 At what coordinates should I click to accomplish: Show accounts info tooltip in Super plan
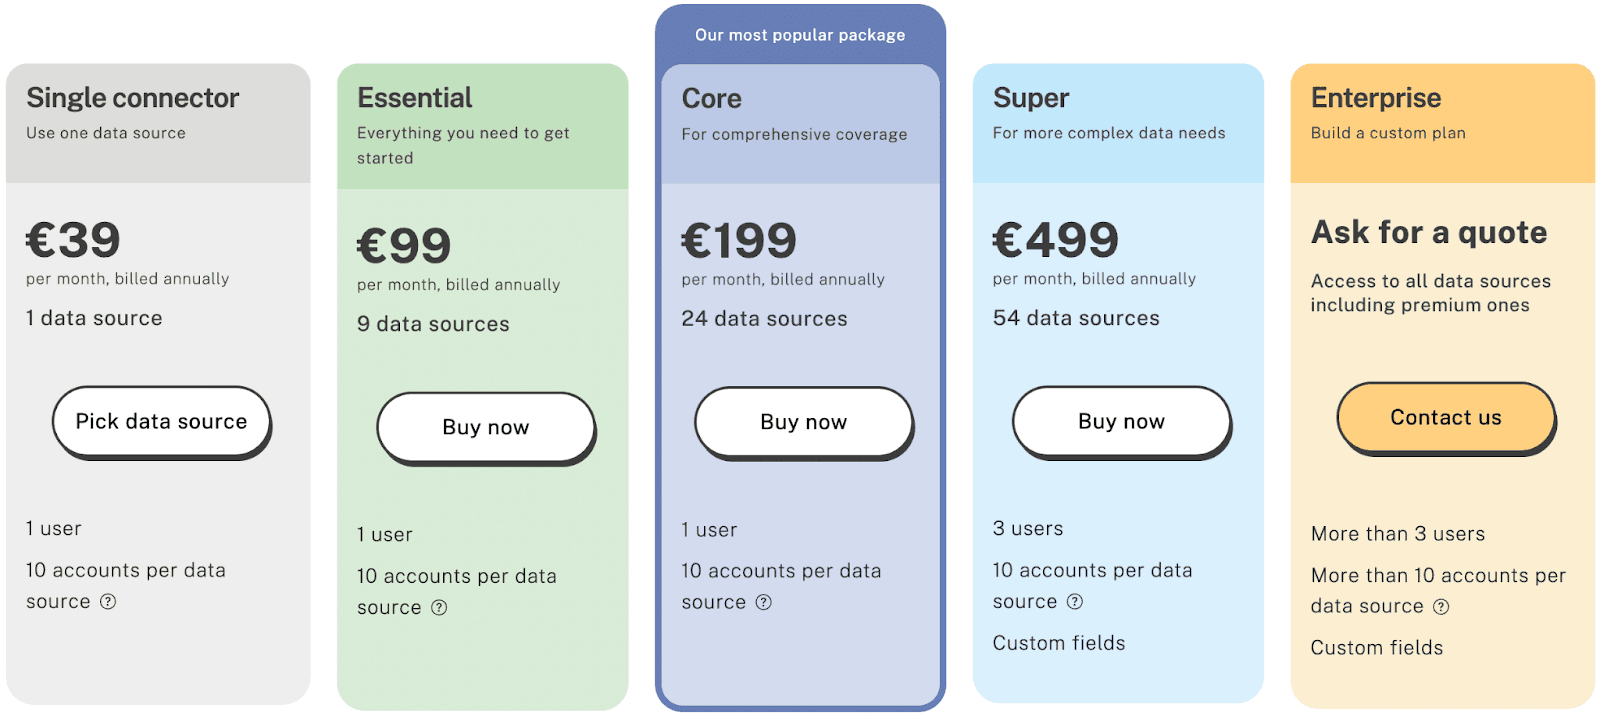(x=1075, y=602)
